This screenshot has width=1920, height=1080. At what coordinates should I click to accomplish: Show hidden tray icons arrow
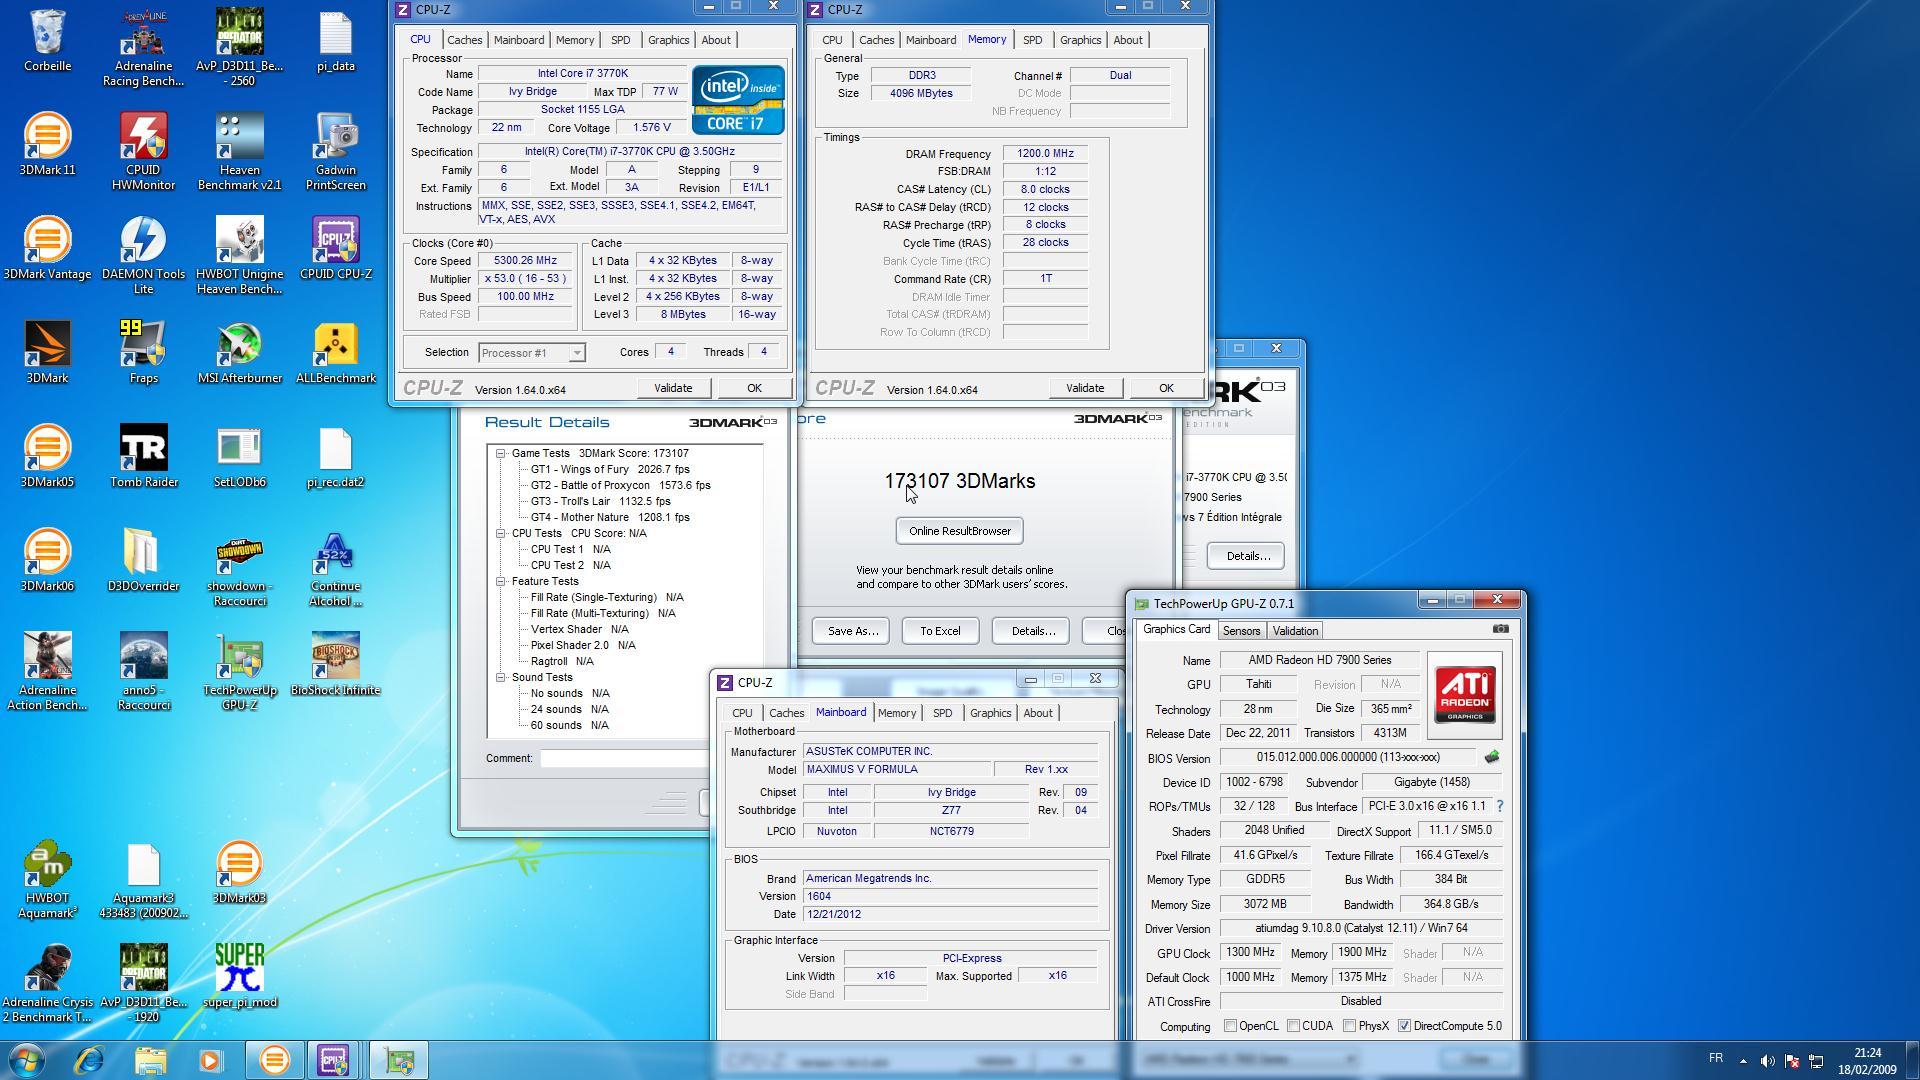(x=1743, y=1061)
